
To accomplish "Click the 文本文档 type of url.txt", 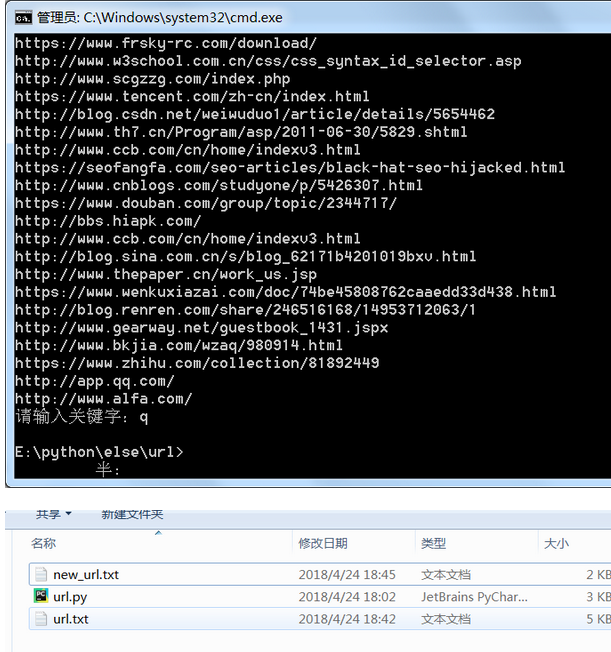I will tap(446, 619).
